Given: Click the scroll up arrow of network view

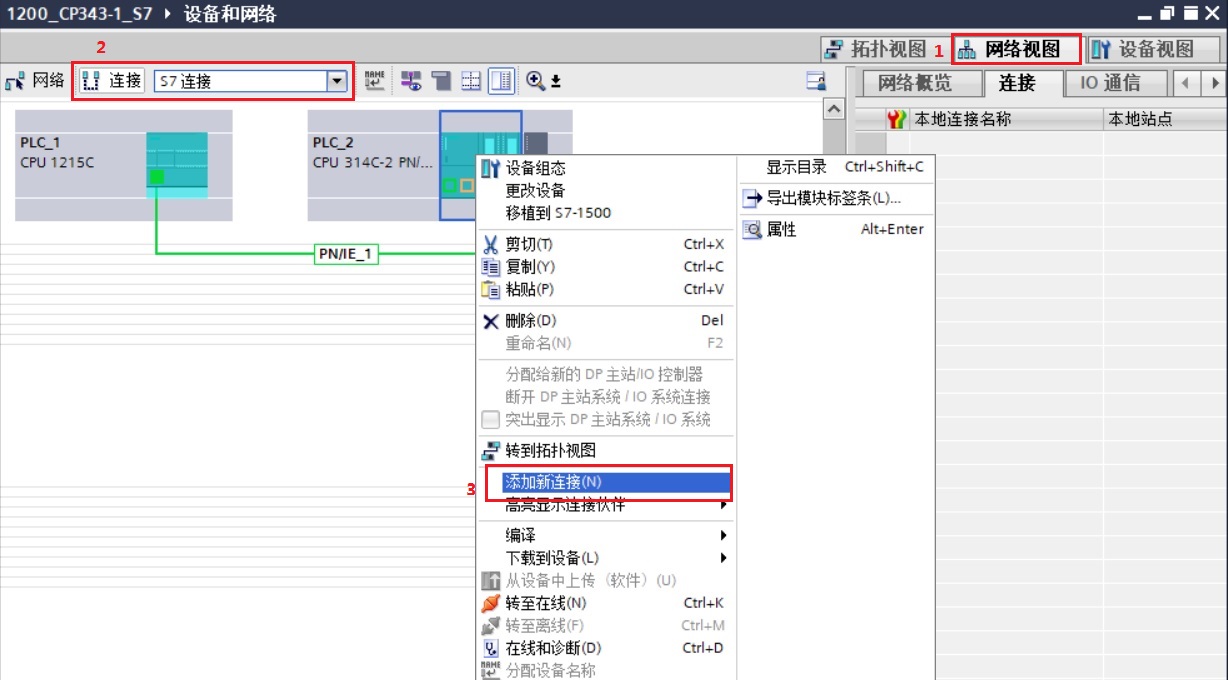Looking at the screenshot, I should (x=834, y=107).
